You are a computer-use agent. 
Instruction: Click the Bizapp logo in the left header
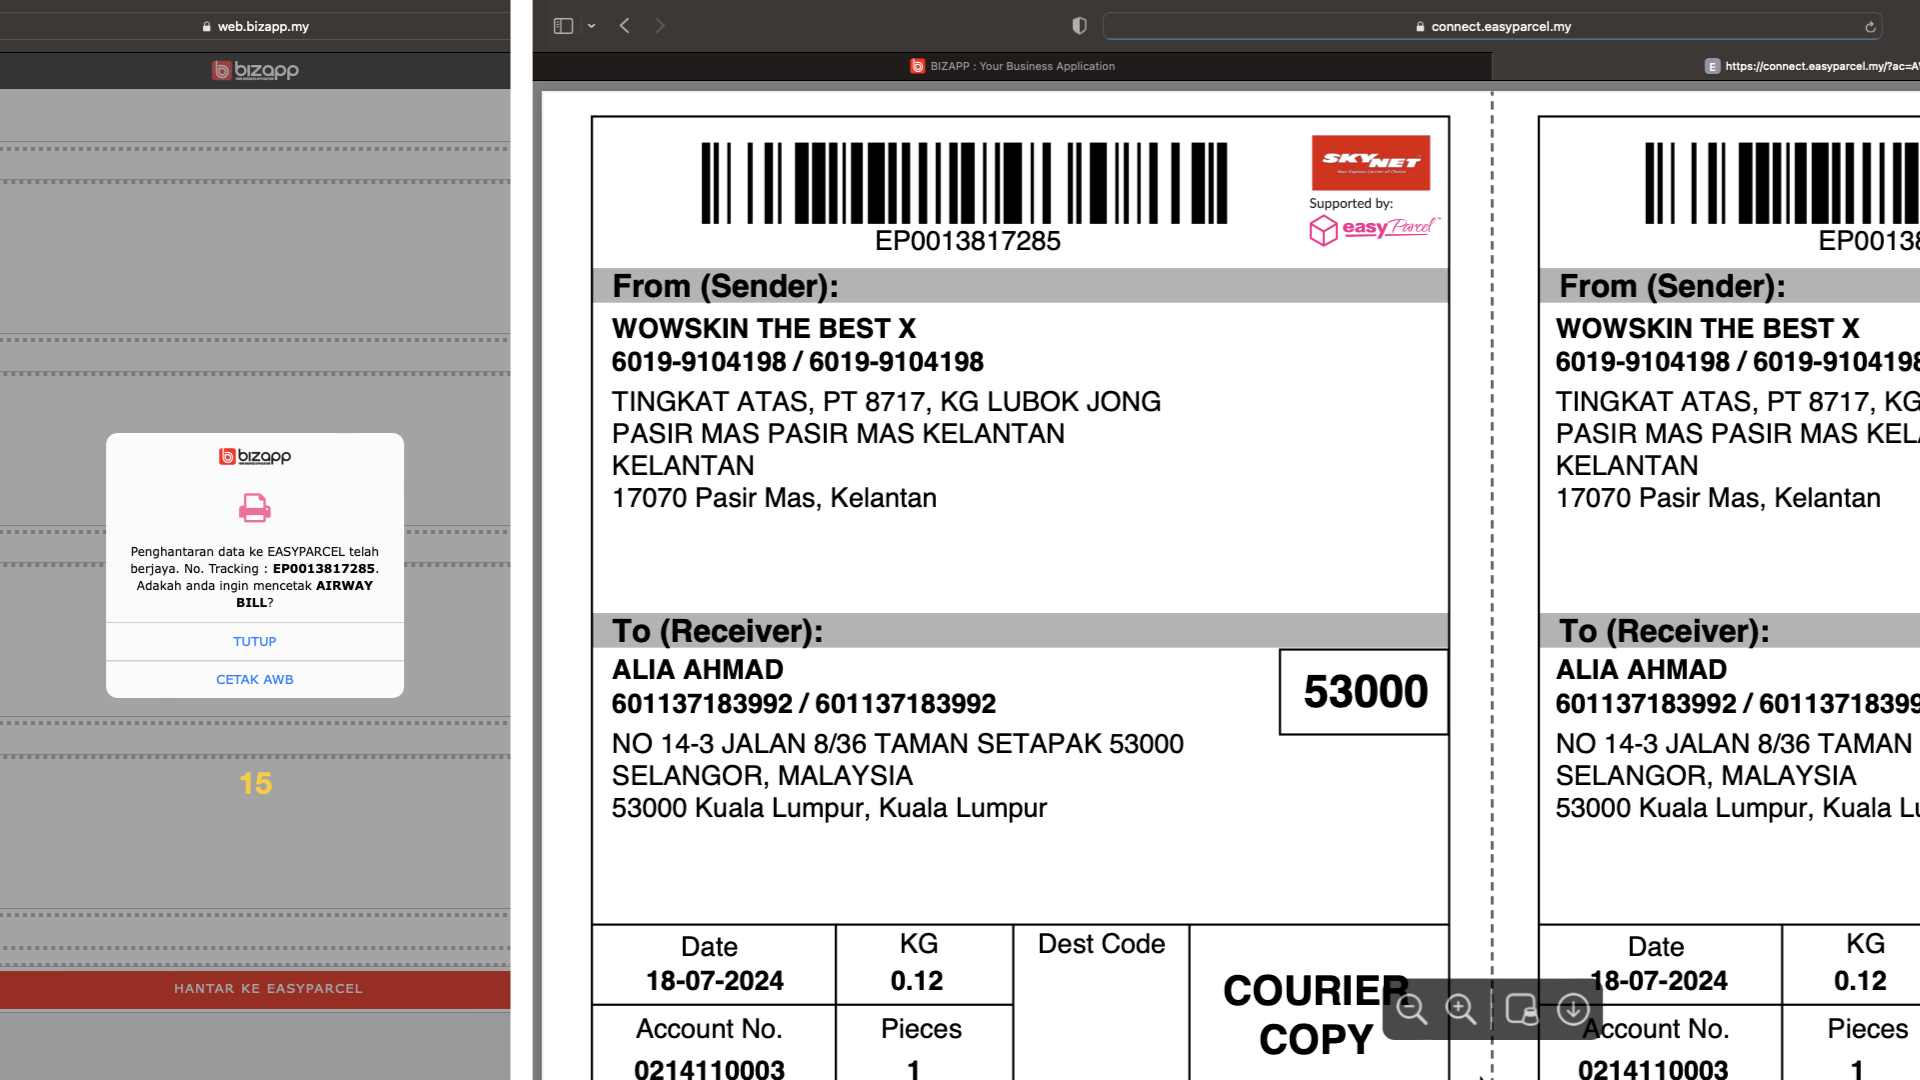[255, 70]
